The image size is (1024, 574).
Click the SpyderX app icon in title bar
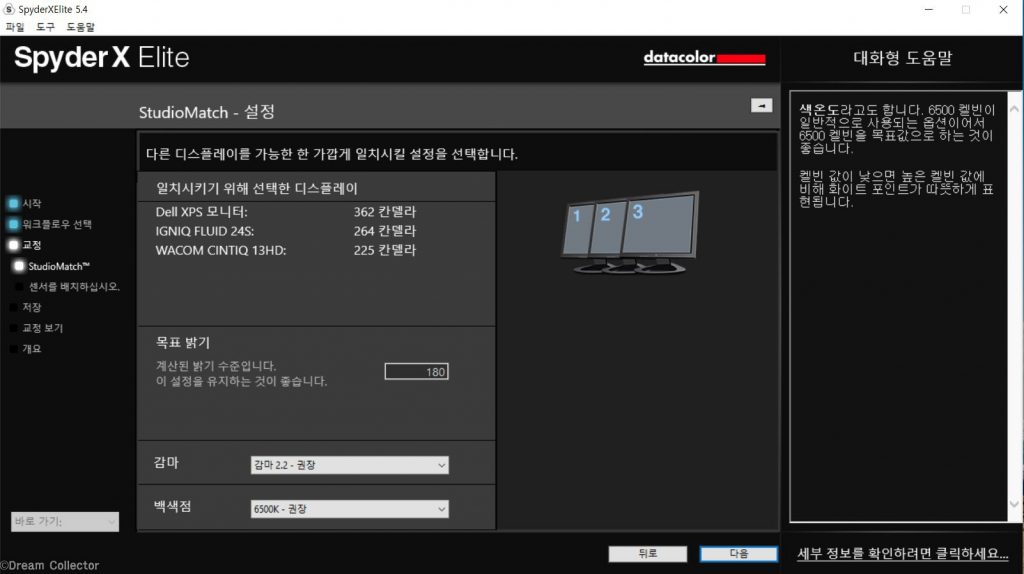tap(8, 9)
